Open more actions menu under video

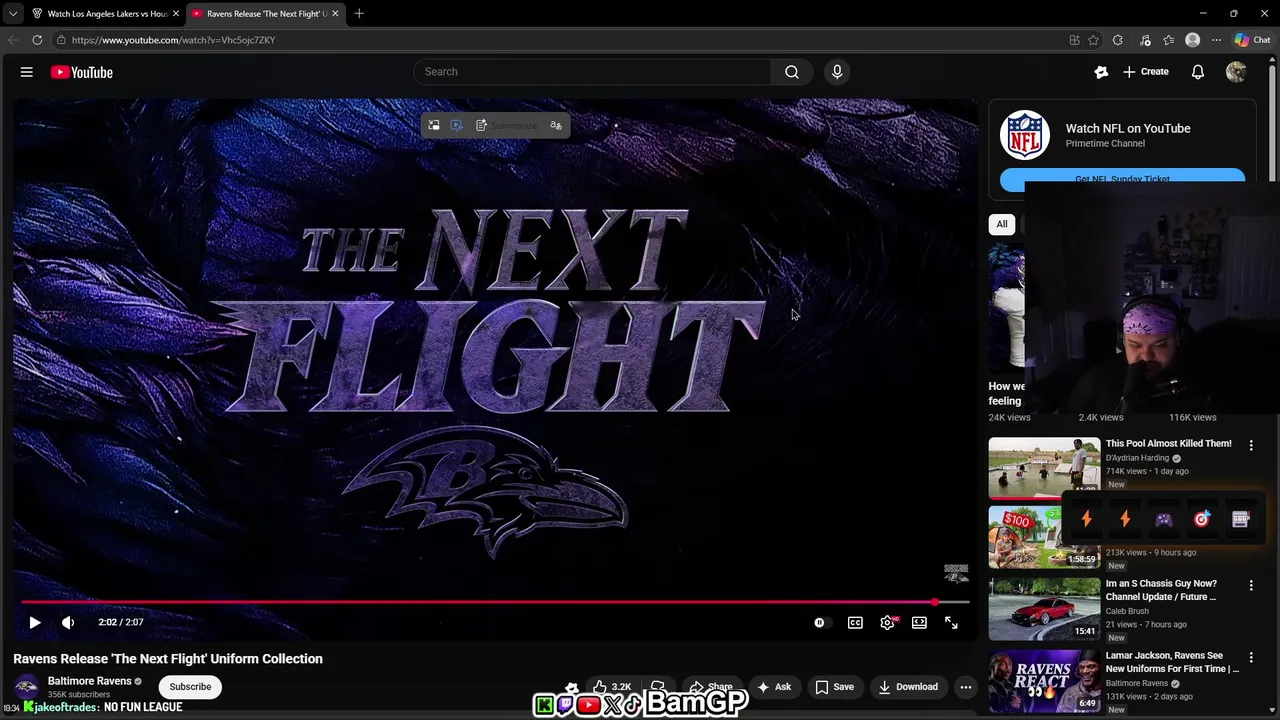(x=965, y=687)
